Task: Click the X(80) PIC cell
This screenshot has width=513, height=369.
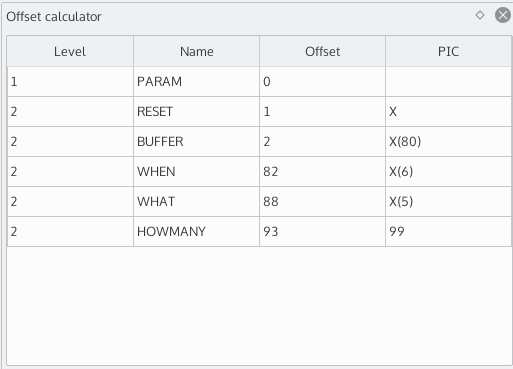Action: click(448, 142)
